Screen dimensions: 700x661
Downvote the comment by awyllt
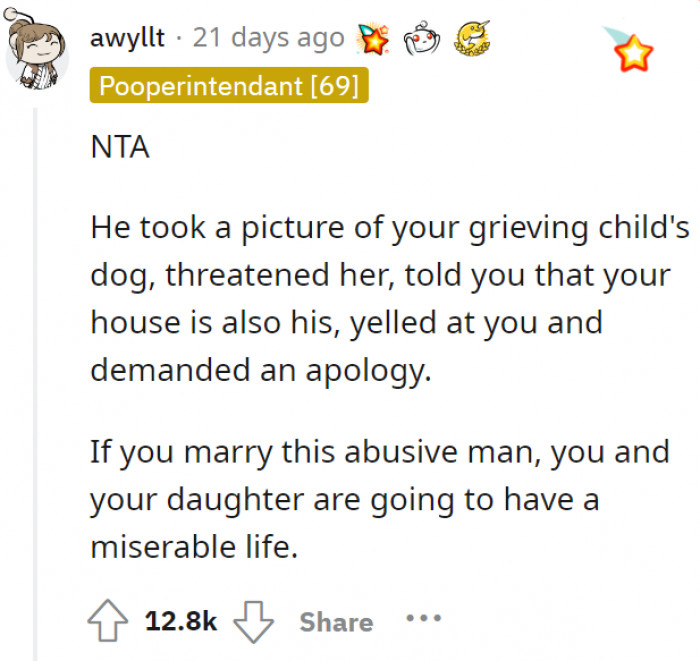coord(253,621)
